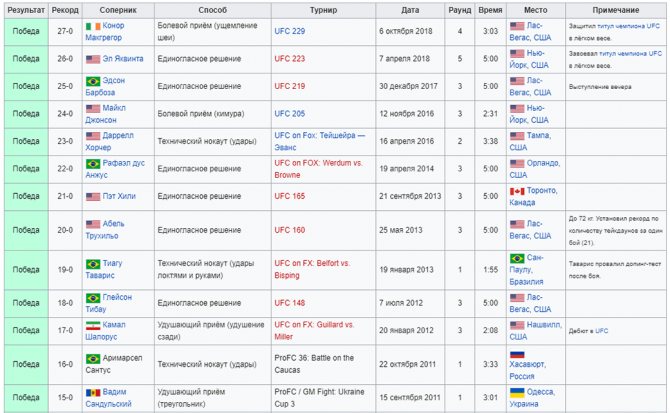Click the US flag in the UFC 229 row location
This screenshot has width=670, height=413.
pos(517,26)
